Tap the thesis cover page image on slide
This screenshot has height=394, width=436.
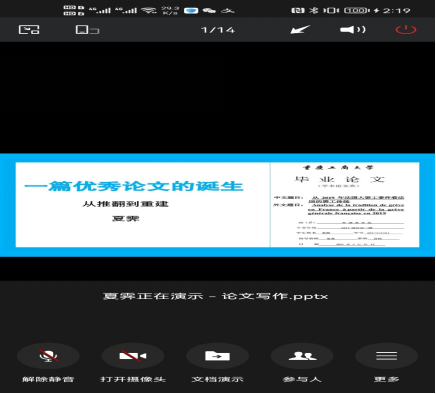pyautogui.click(x=345, y=205)
